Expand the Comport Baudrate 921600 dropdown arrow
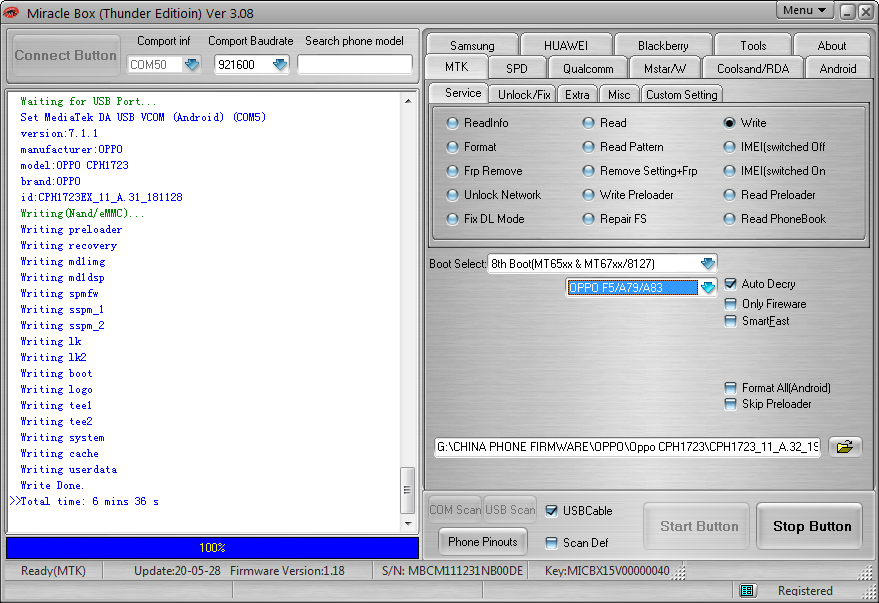Image resolution: width=879 pixels, height=603 pixels. coord(279,64)
